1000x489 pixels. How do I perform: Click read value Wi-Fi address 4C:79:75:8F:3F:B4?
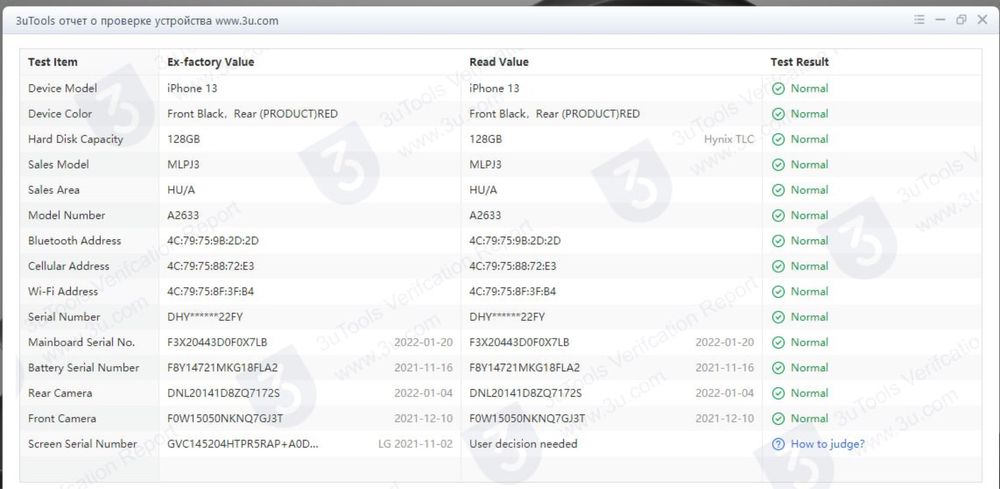[x=513, y=291]
